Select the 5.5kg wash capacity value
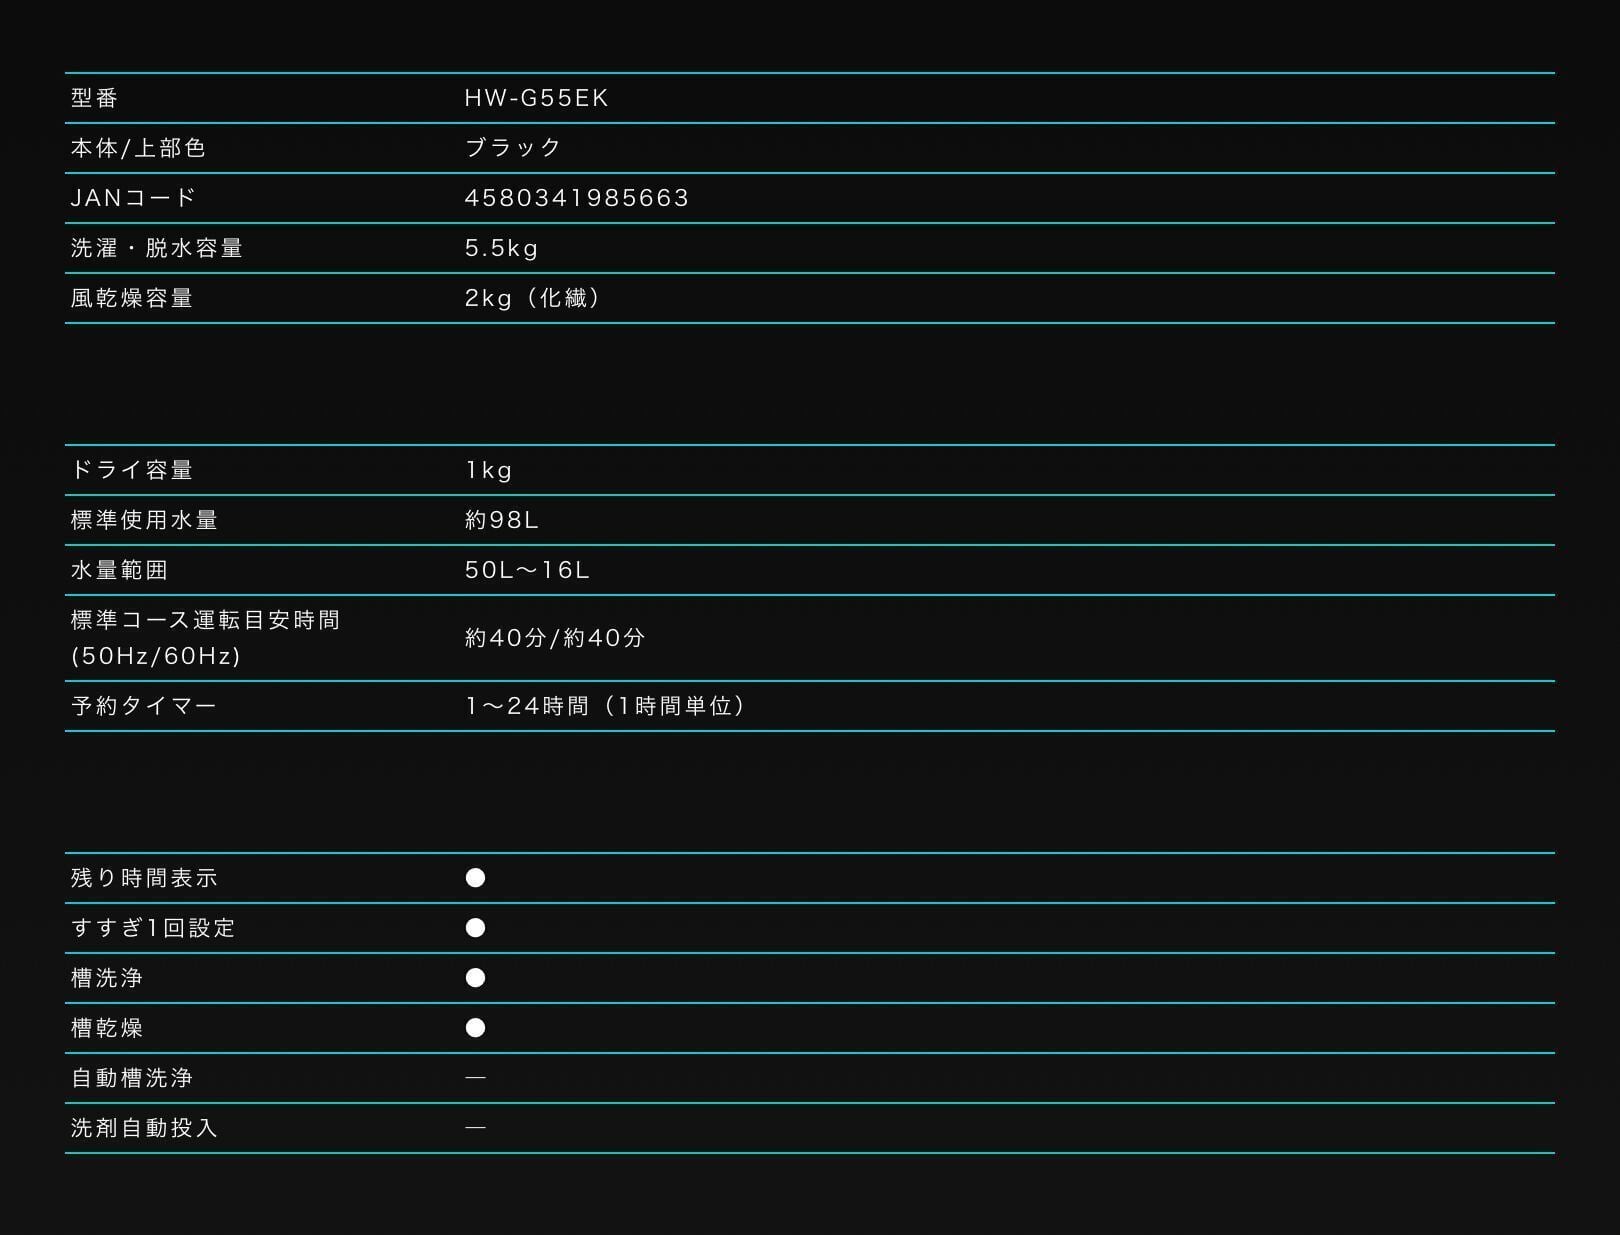The image size is (1620, 1235). pos(502,248)
